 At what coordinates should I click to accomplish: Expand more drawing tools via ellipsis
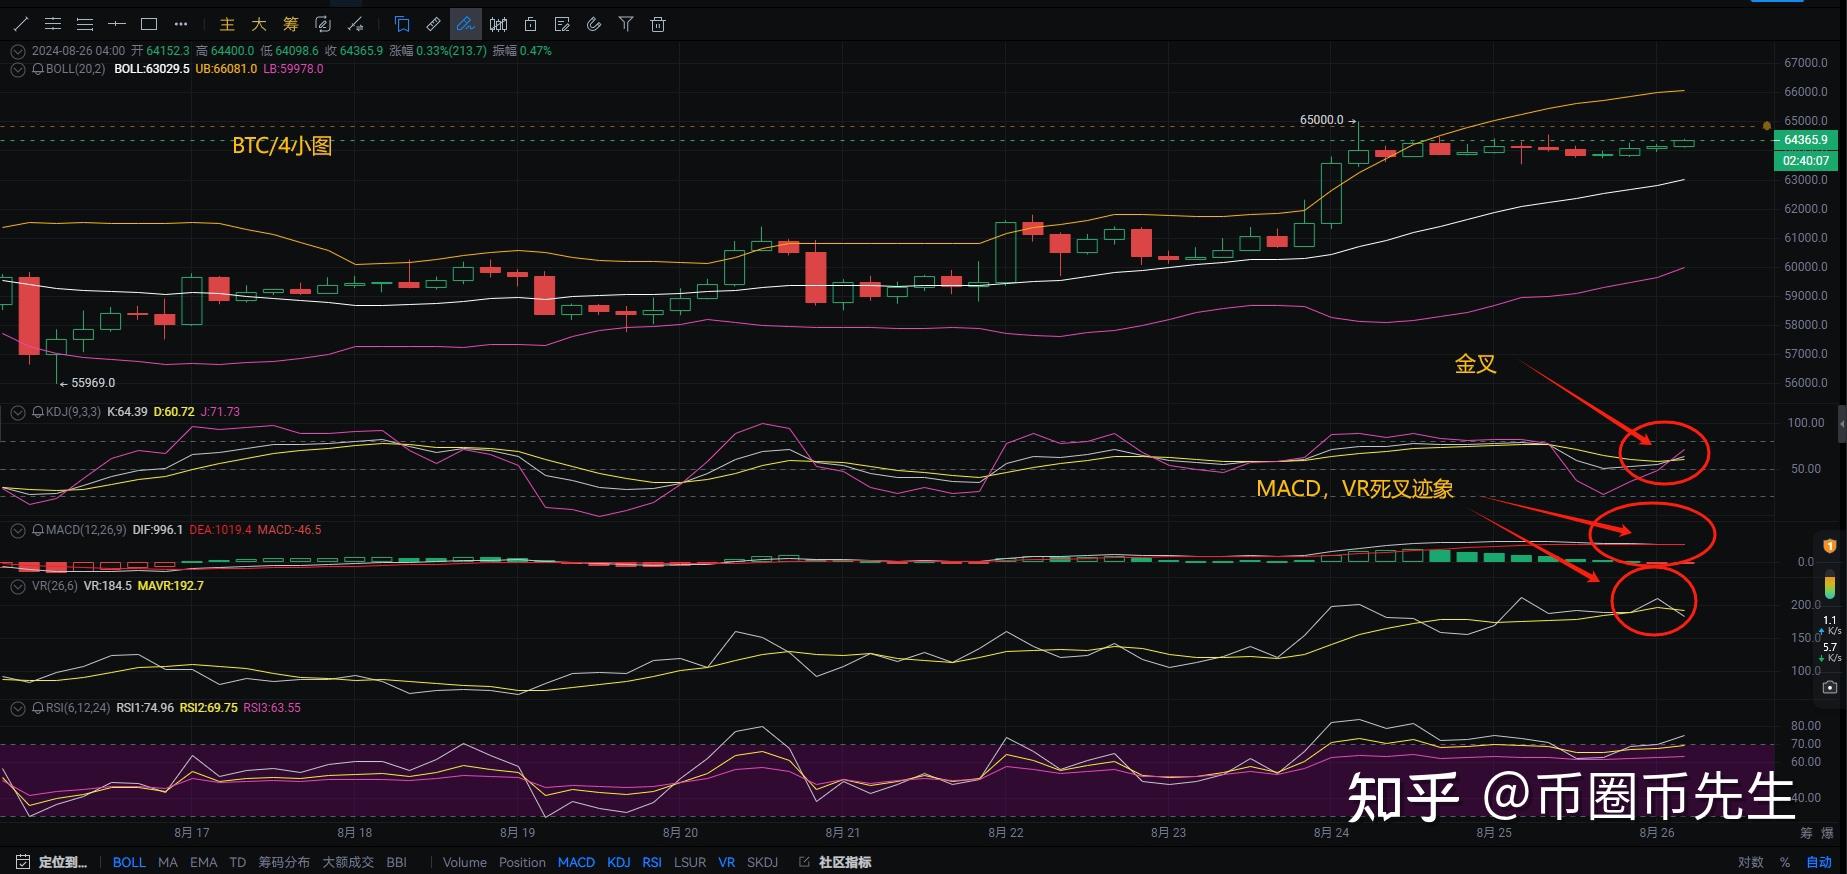click(x=181, y=24)
